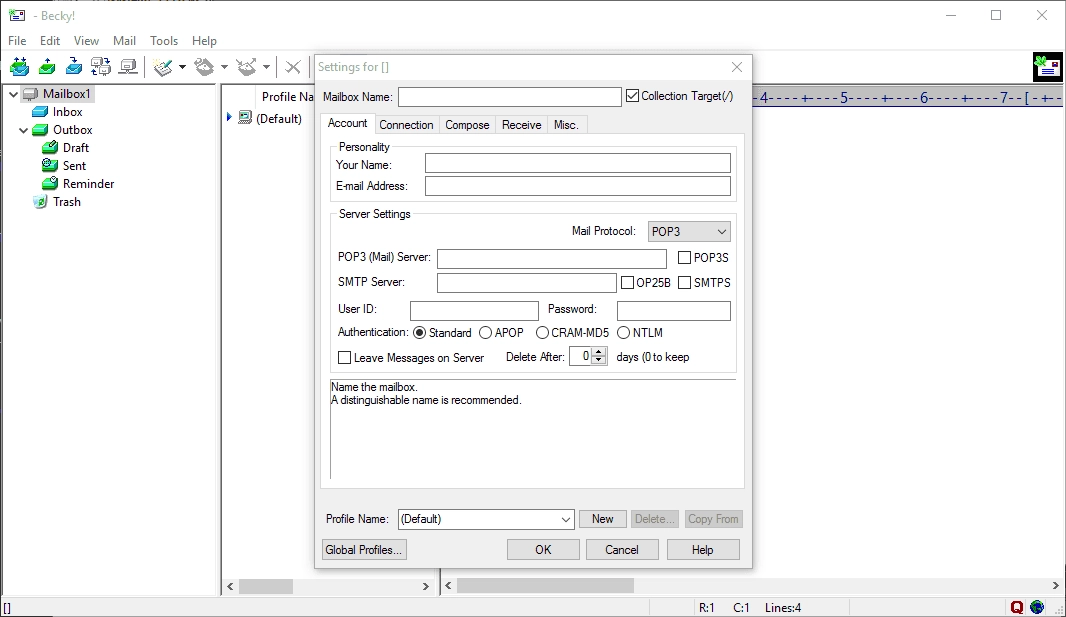The height and width of the screenshot is (617, 1066).
Task: Open the Tools menu
Action: 164,41
